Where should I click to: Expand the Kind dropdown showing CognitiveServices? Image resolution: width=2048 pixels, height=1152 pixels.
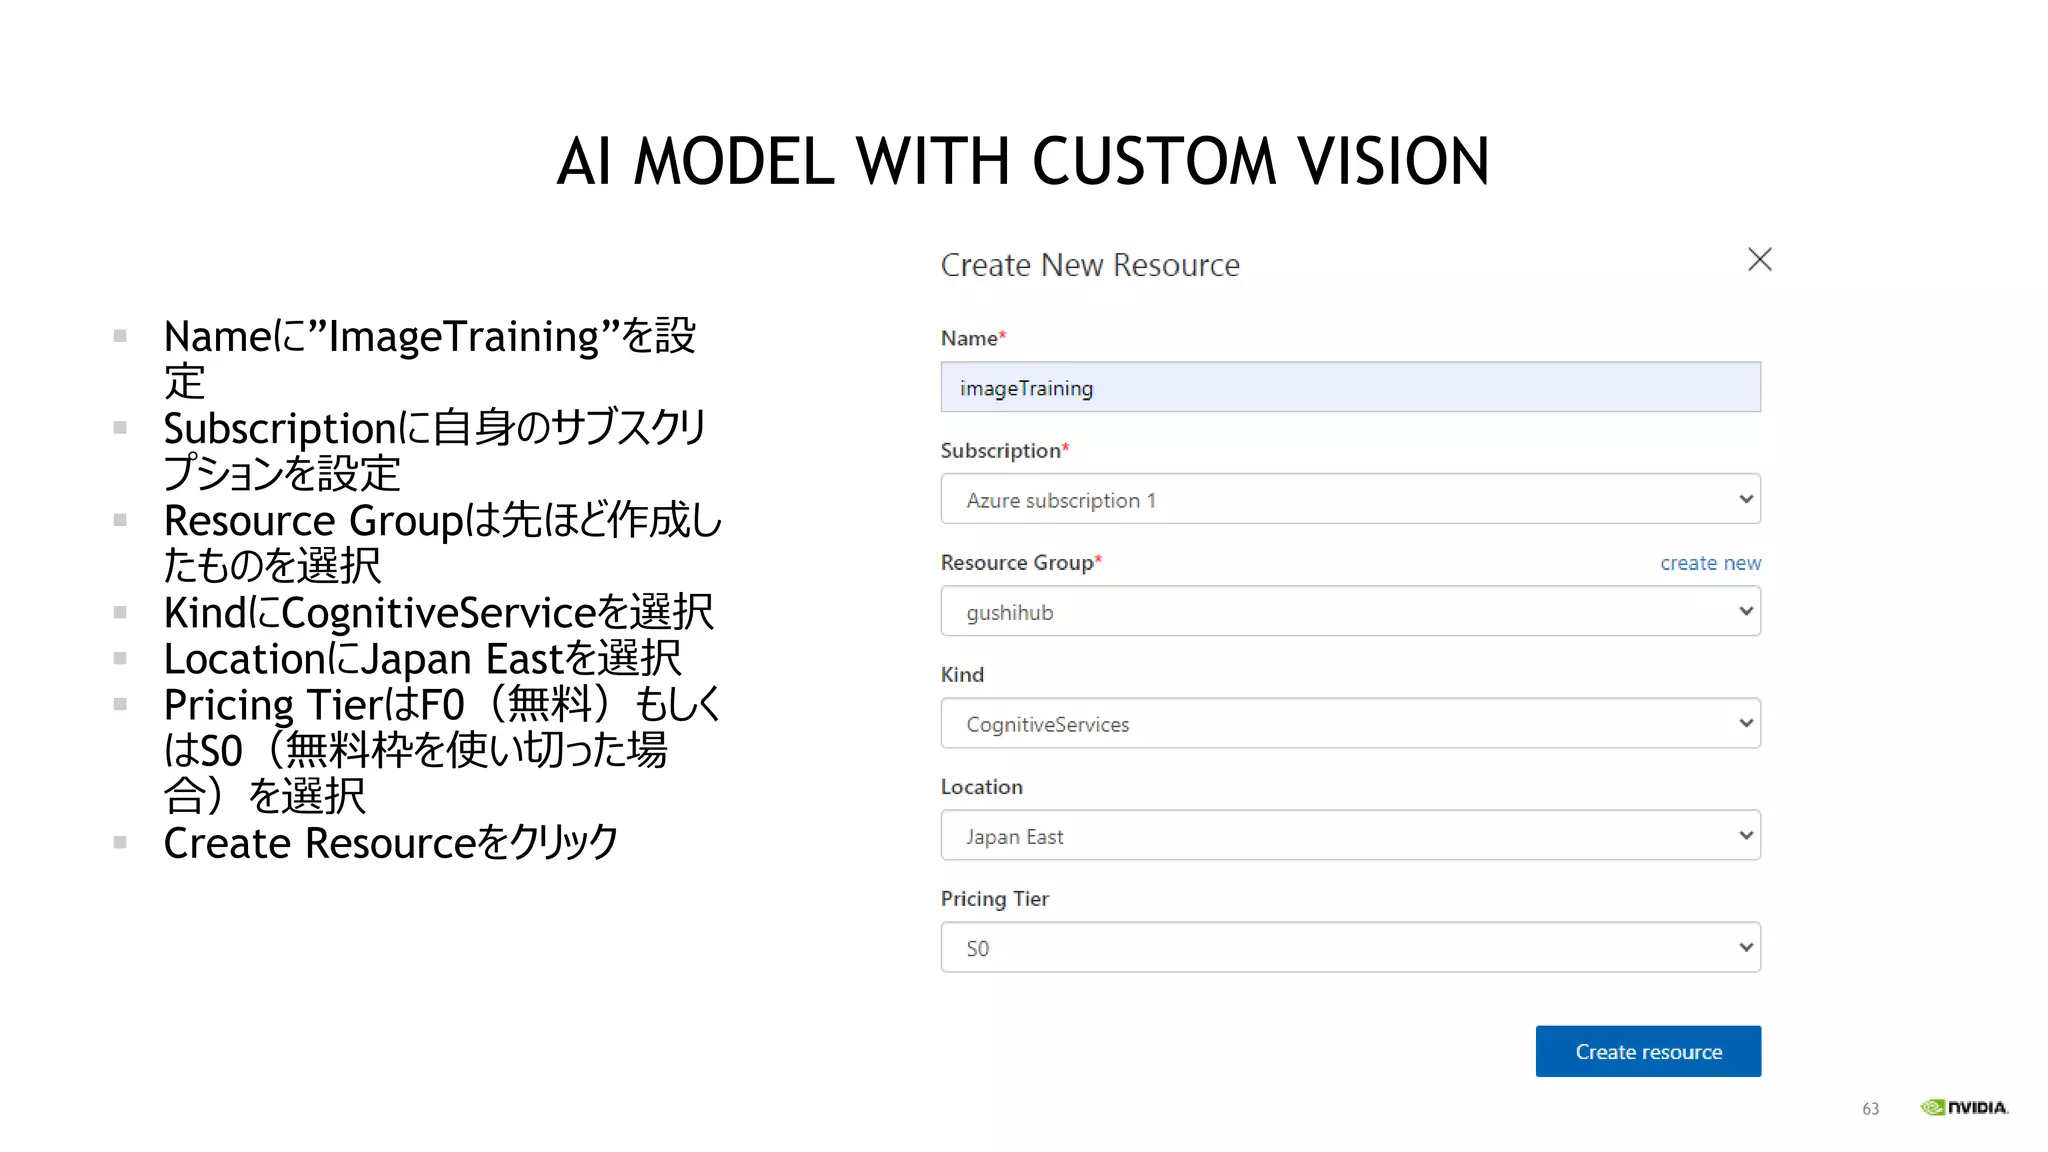[x=1350, y=723]
